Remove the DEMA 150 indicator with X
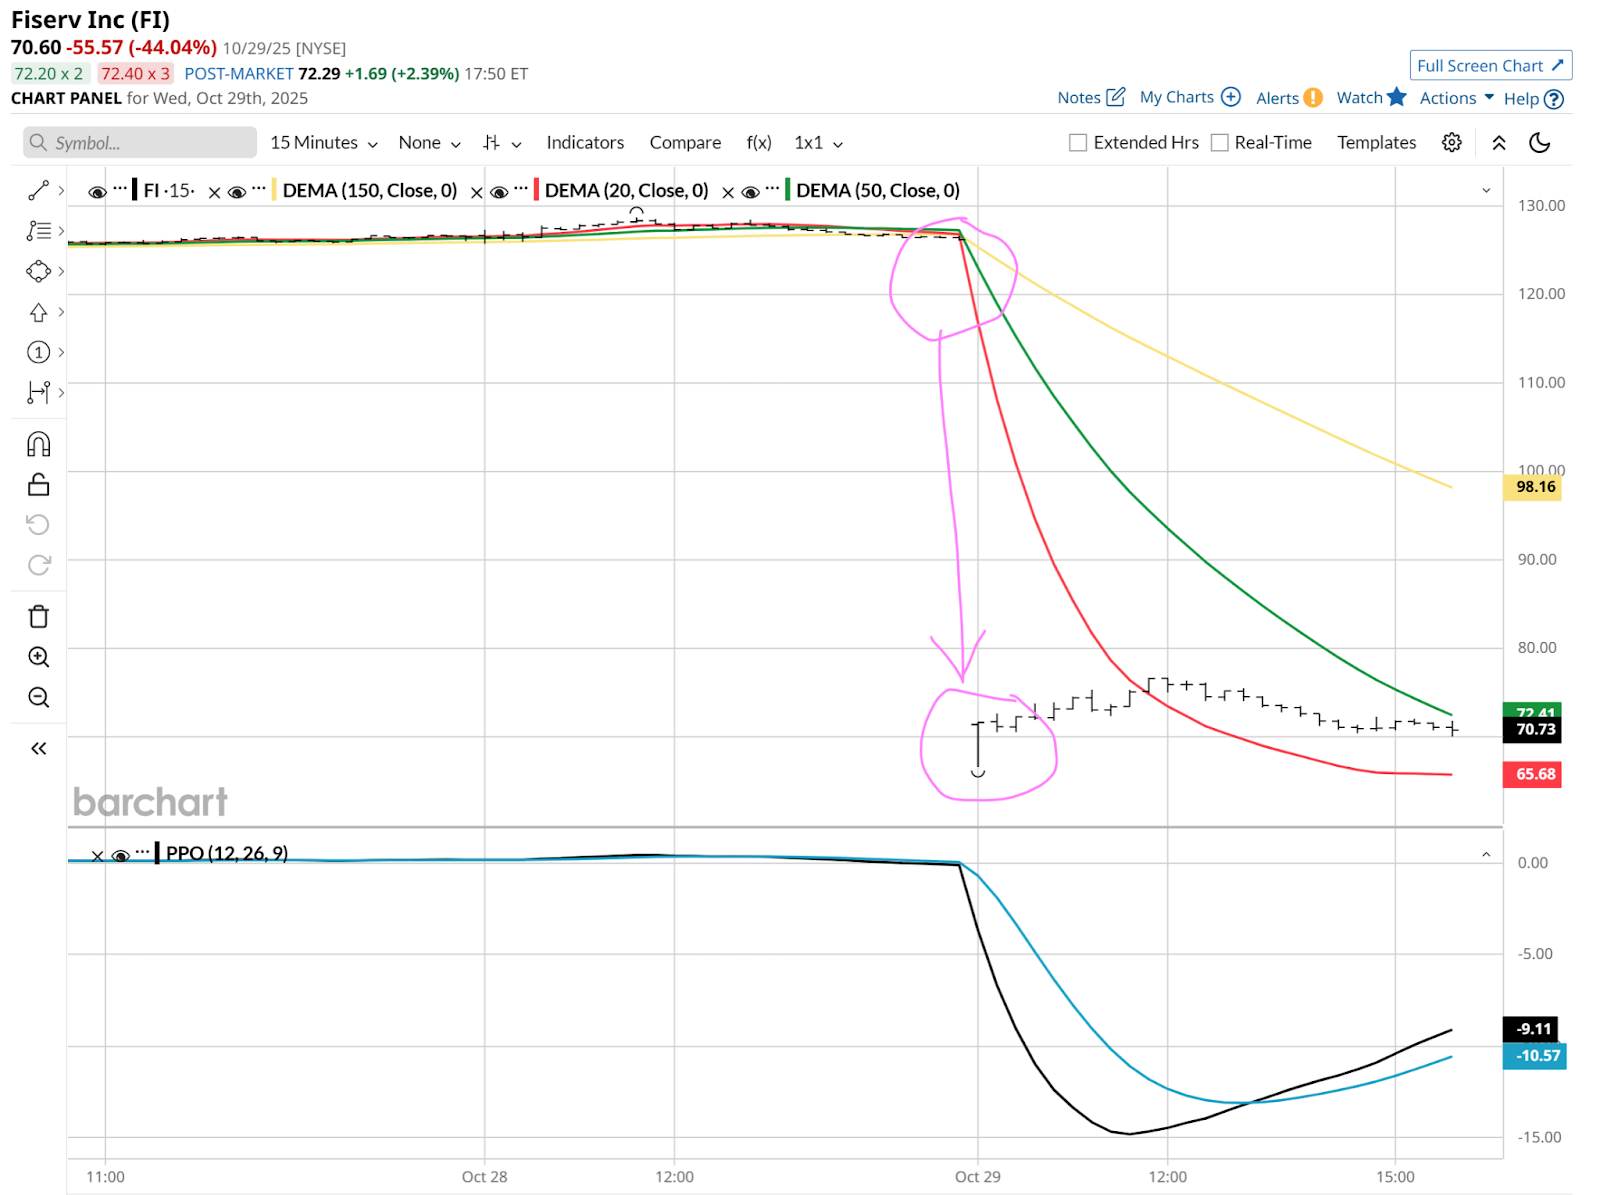 tap(214, 193)
